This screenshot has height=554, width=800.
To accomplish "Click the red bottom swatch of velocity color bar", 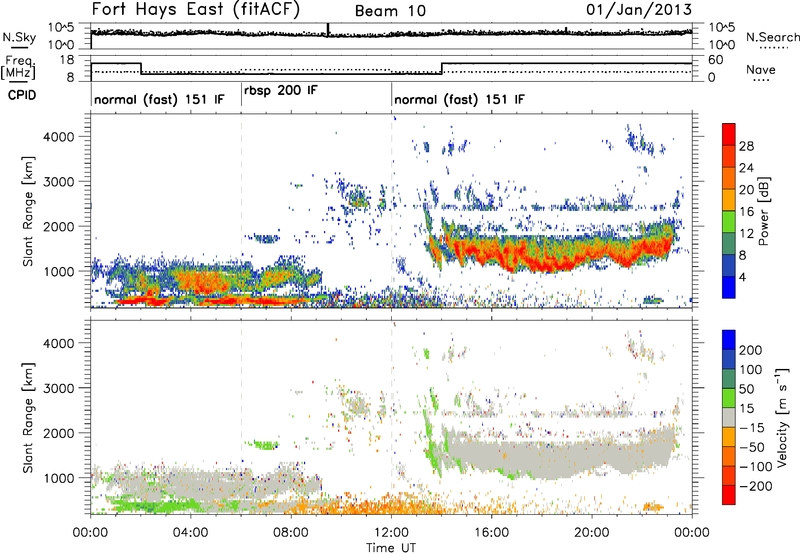I will 729,495.
